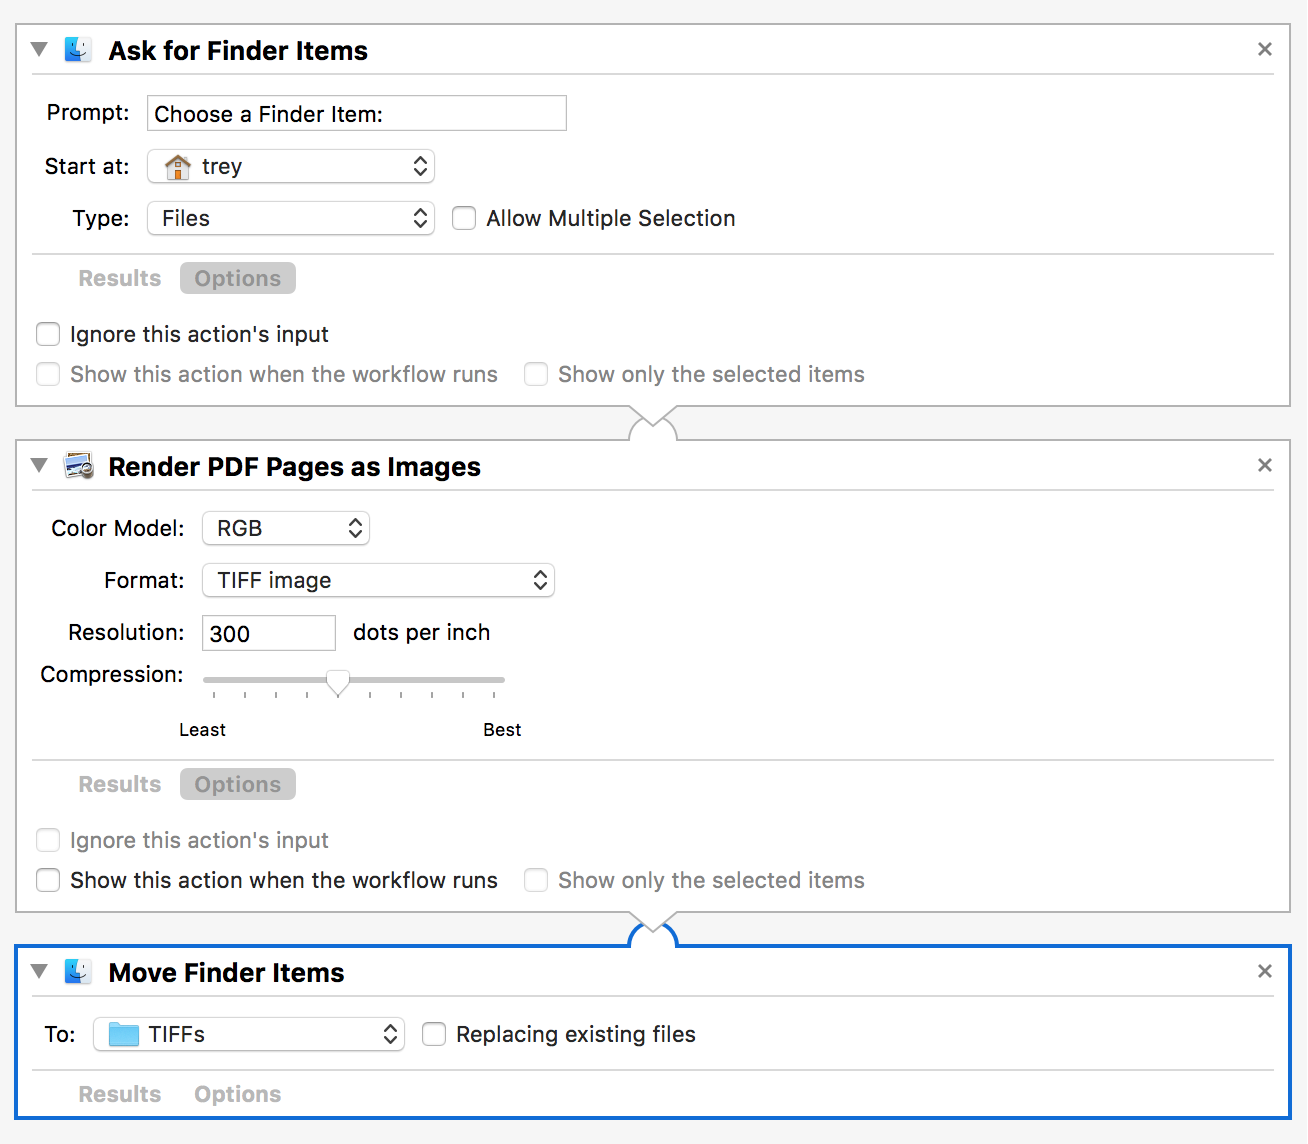This screenshot has width=1308, height=1144.
Task: Click the Finder icon beside Move Finder Items
Action: [78, 972]
